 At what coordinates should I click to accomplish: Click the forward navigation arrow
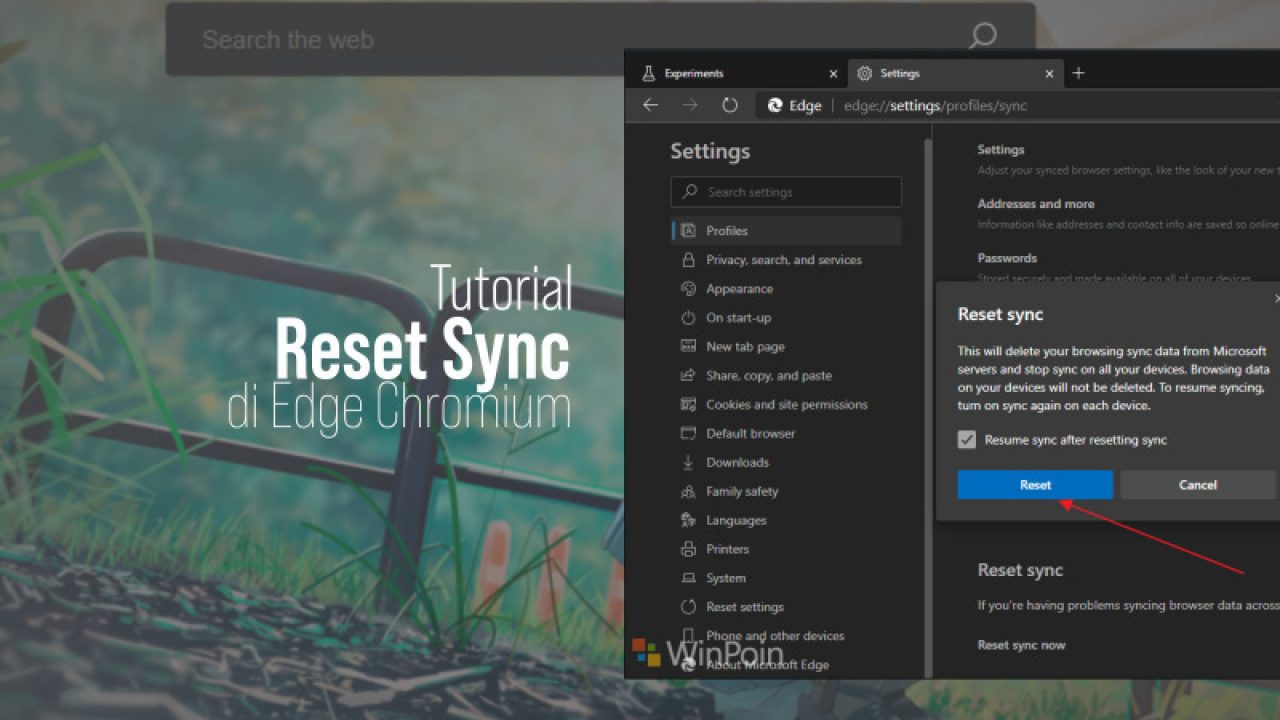690,105
